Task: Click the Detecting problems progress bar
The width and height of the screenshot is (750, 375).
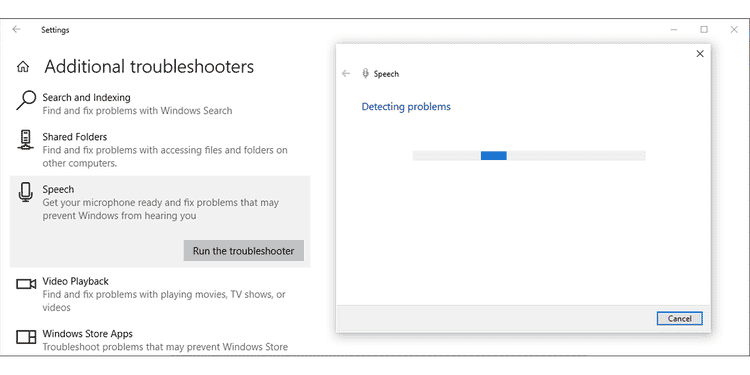Action: (529, 155)
